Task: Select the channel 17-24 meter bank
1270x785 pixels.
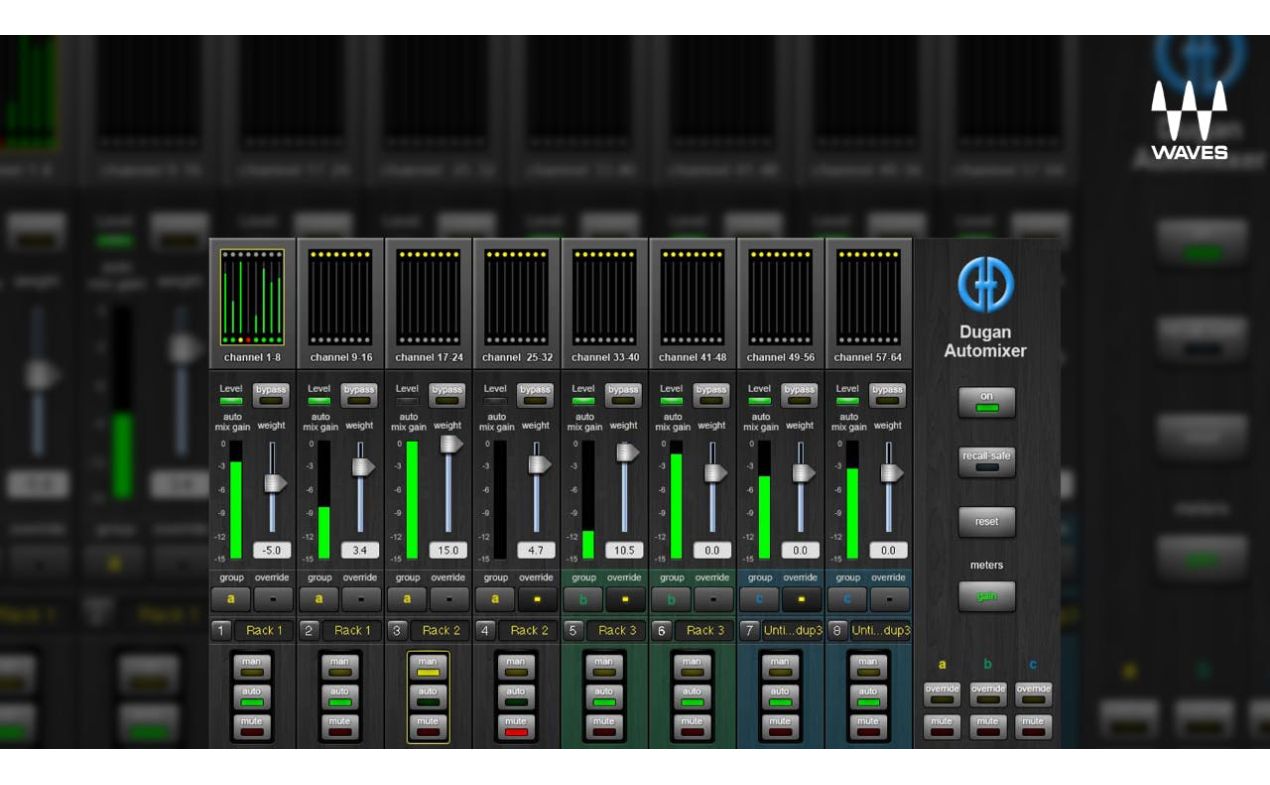Action: tap(428, 297)
